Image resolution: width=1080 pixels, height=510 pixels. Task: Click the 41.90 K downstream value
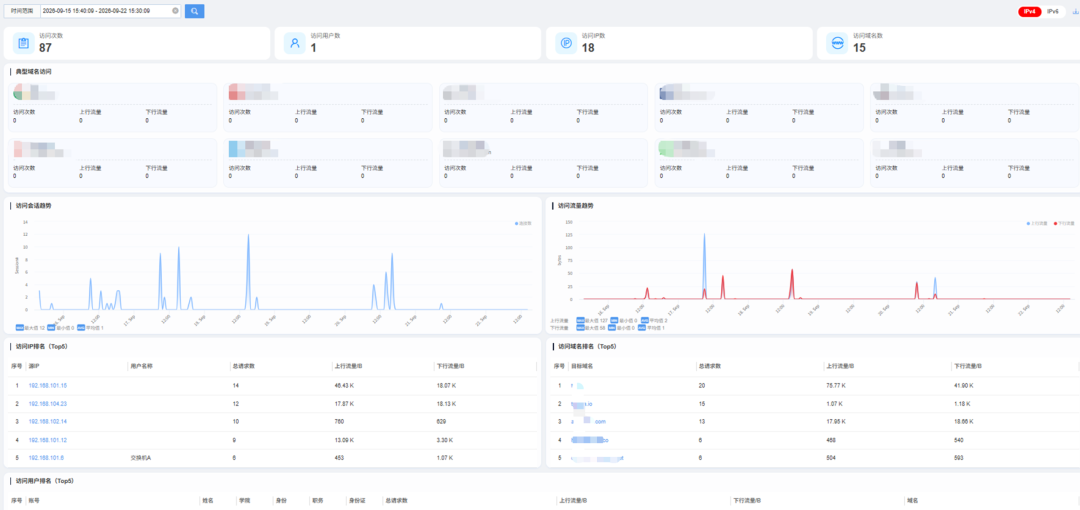(x=963, y=385)
